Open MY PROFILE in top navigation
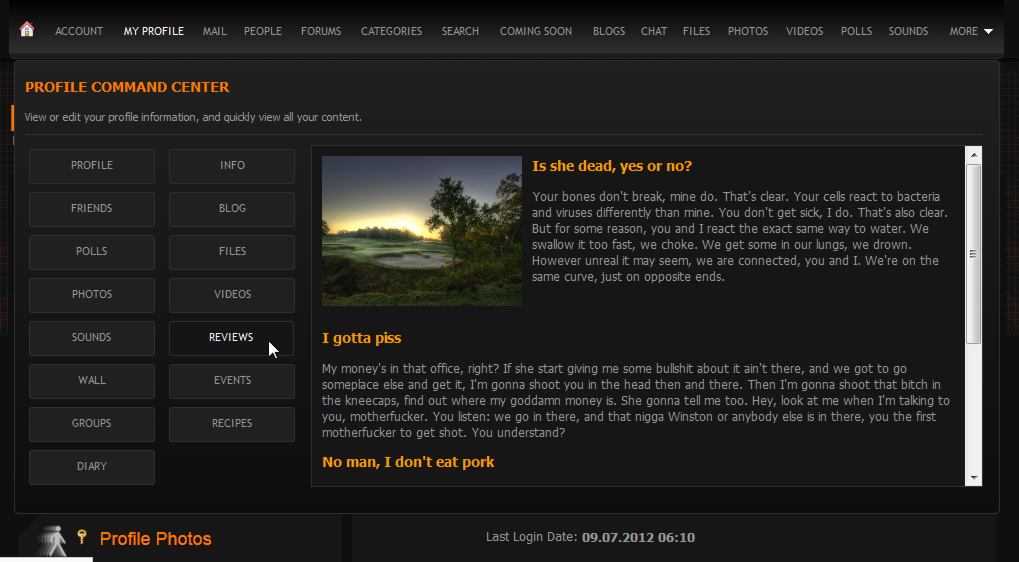The width and height of the screenshot is (1019, 562). point(153,31)
